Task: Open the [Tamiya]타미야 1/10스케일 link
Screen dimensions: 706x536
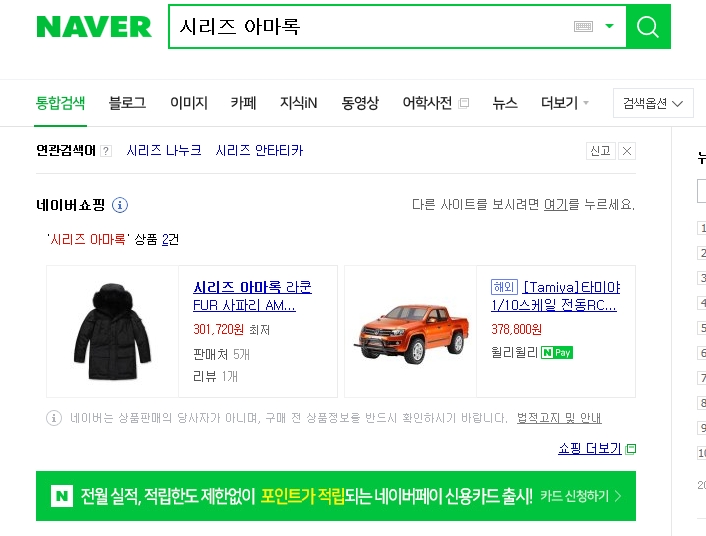Action: tap(556, 296)
